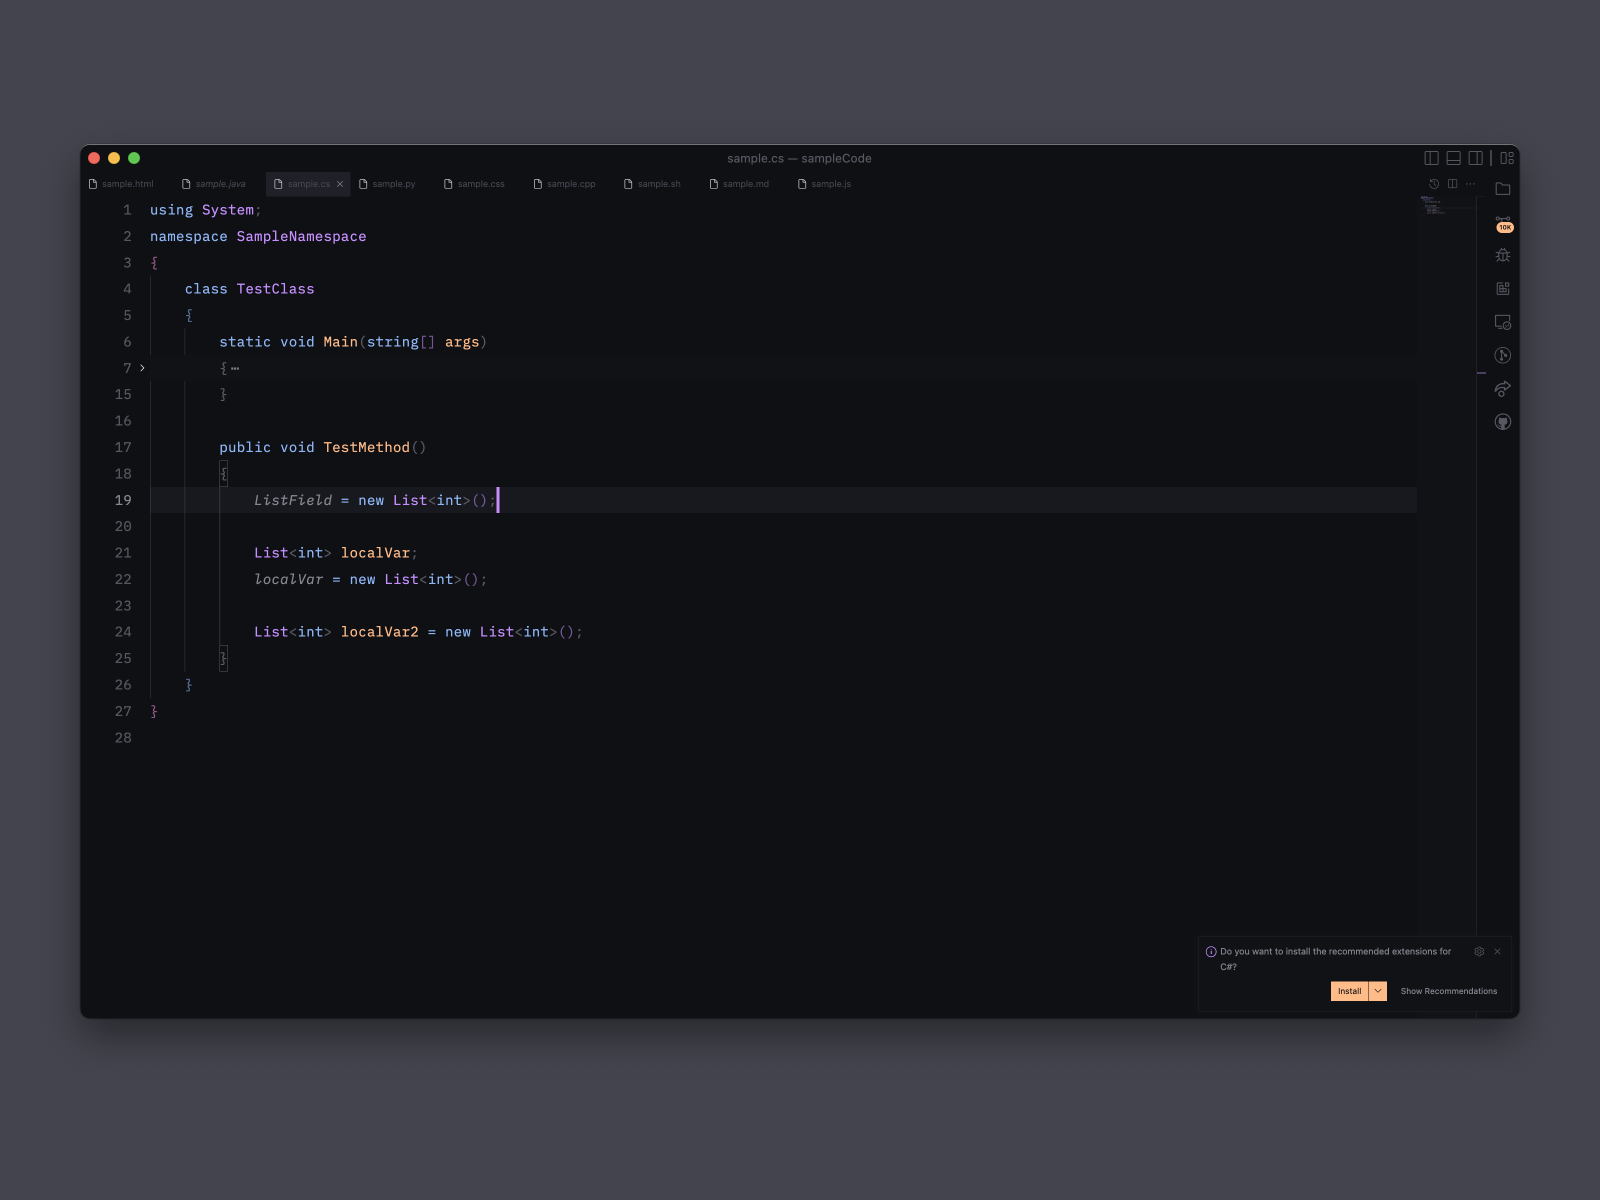Viewport: 1600px width, 1200px height.
Task: Click the info icon in the notification
Action: [1211, 952]
